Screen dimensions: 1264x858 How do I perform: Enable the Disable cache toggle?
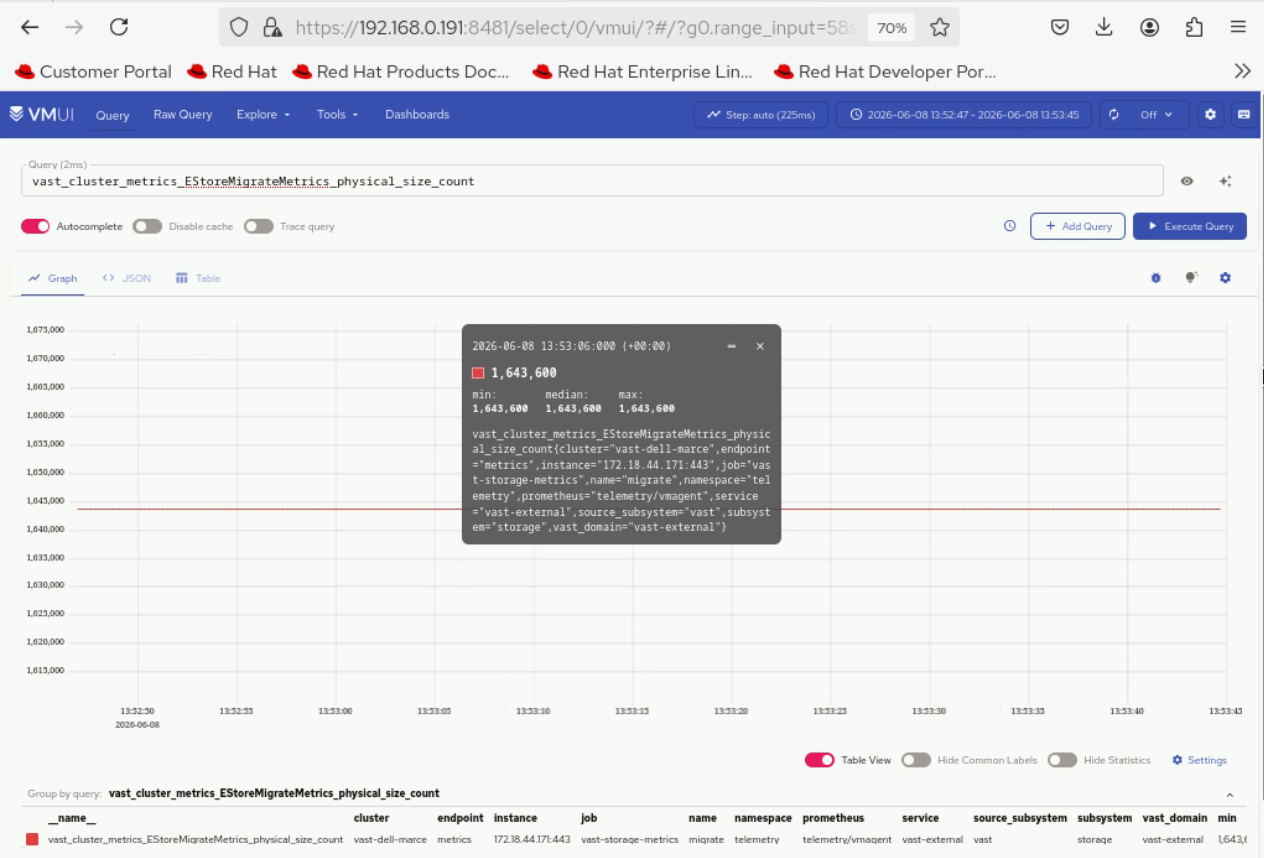[x=147, y=226]
